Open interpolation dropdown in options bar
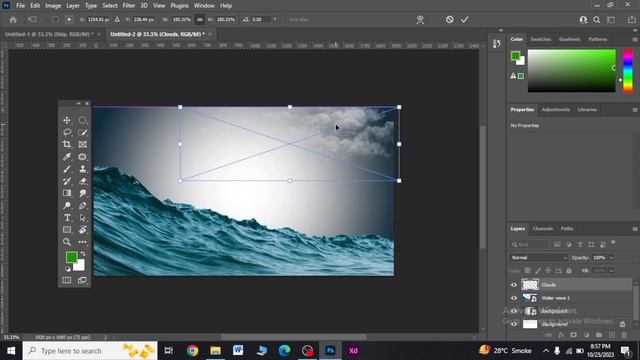The width and height of the screenshot is (640, 360). (275, 20)
